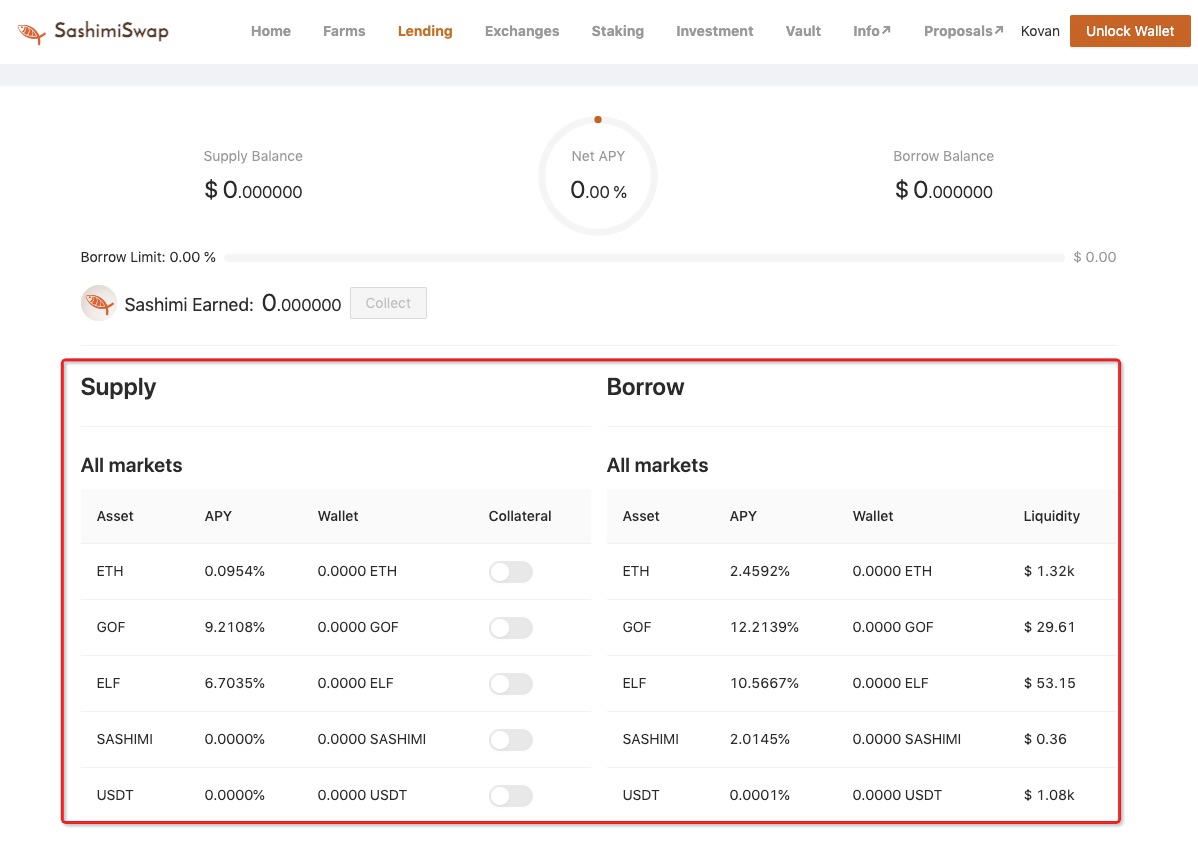Toggle ELF collateral switch
The width and height of the screenshot is (1198, 842).
tap(510, 684)
